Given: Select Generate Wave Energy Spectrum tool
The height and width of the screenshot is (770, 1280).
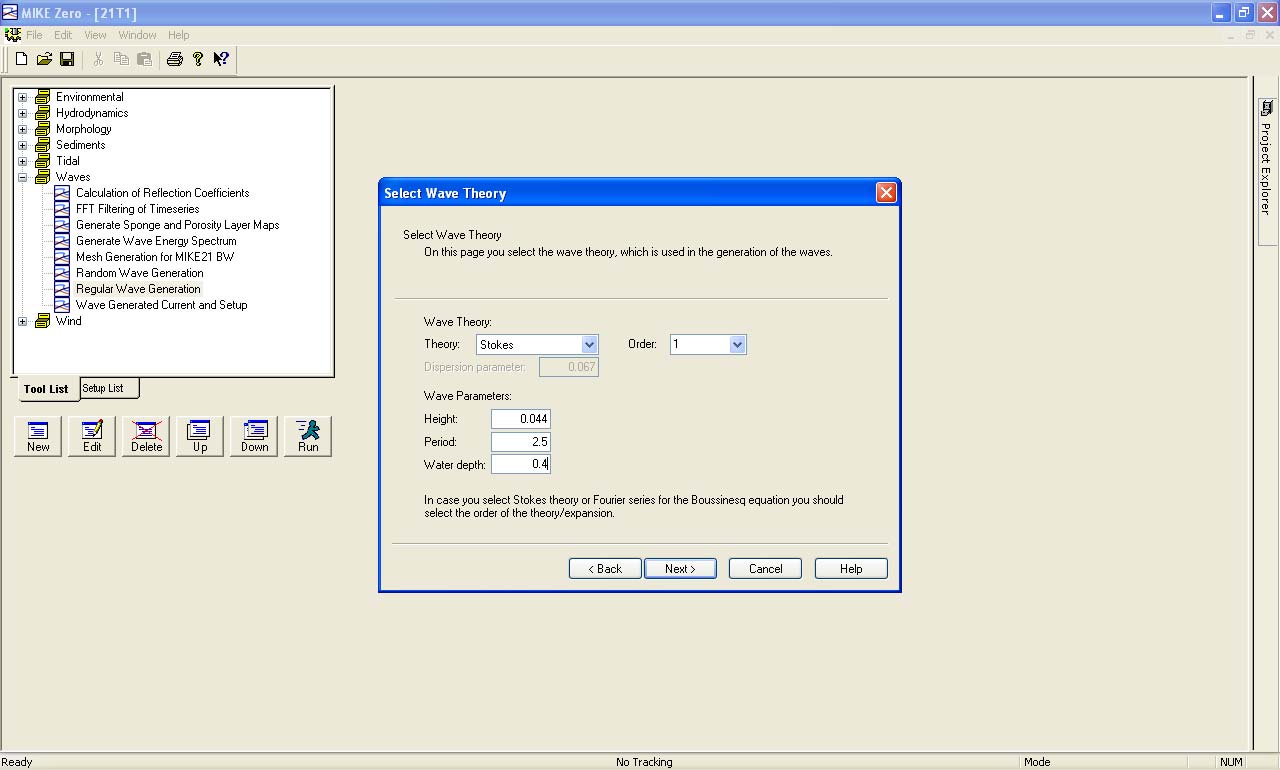Looking at the screenshot, I should coord(156,241).
